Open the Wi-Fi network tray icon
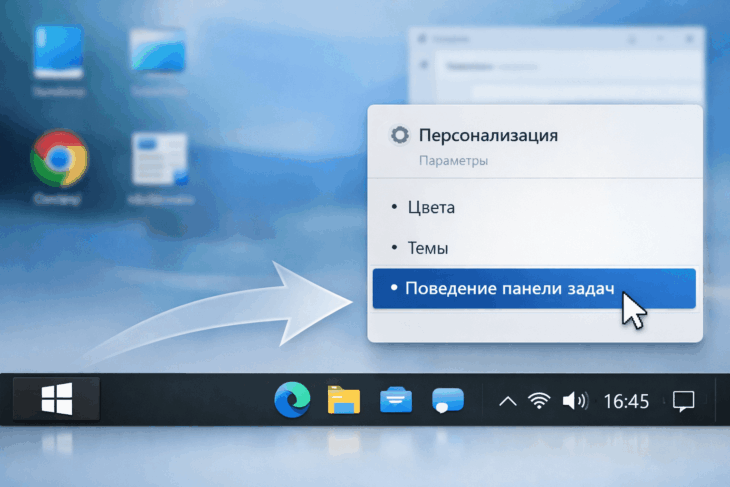 tap(539, 400)
